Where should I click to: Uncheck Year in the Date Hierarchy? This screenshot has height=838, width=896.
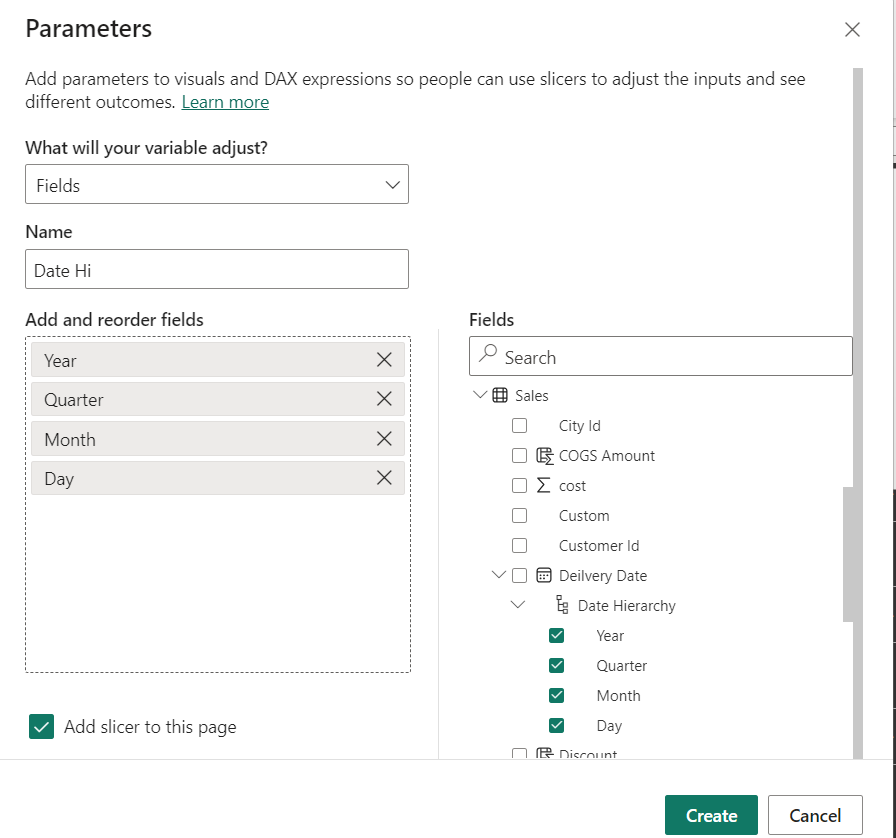point(557,635)
